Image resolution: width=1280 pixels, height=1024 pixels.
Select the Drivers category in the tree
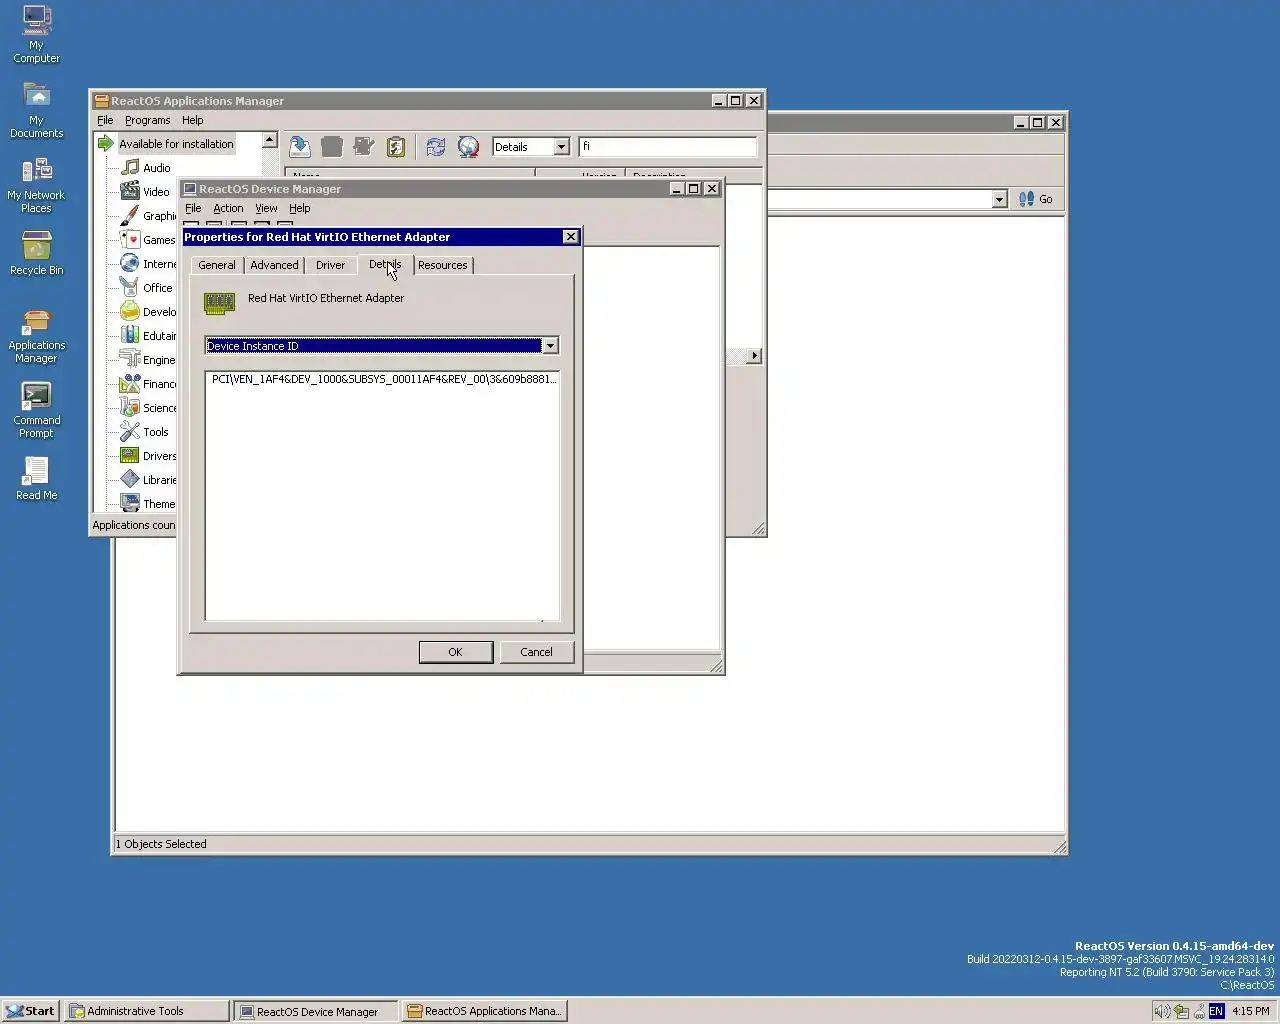coord(159,456)
